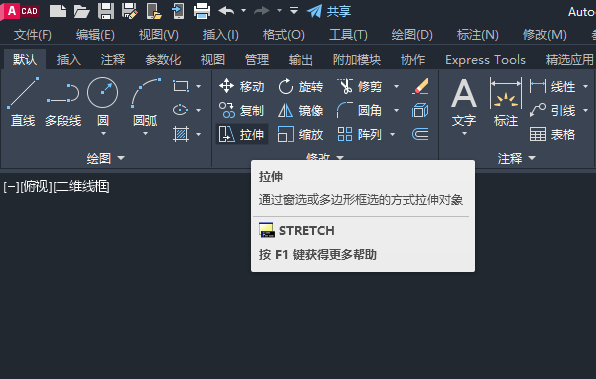596x379 pixels.
Task: Switch to the 输出 ribbon tab
Action: pos(301,60)
